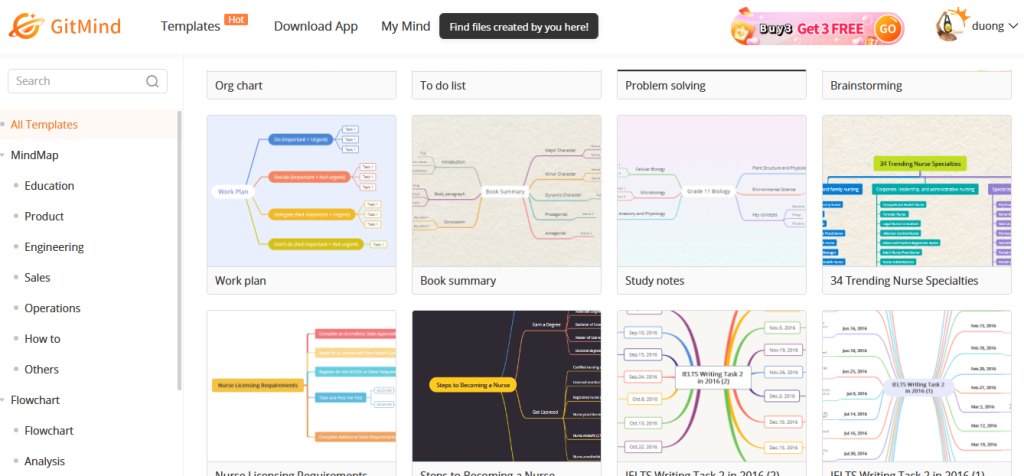Click the search magnifier icon

[x=152, y=81]
